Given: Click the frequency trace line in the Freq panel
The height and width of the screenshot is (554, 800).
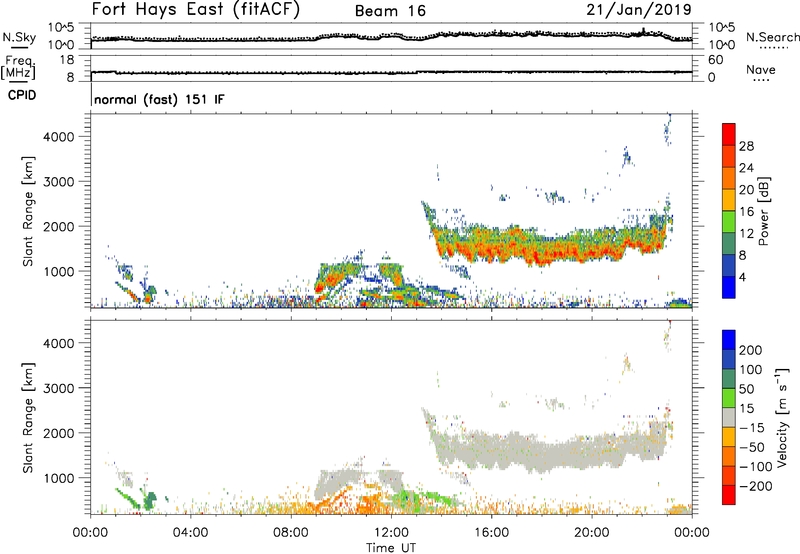Looking at the screenshot, I should point(391,72).
